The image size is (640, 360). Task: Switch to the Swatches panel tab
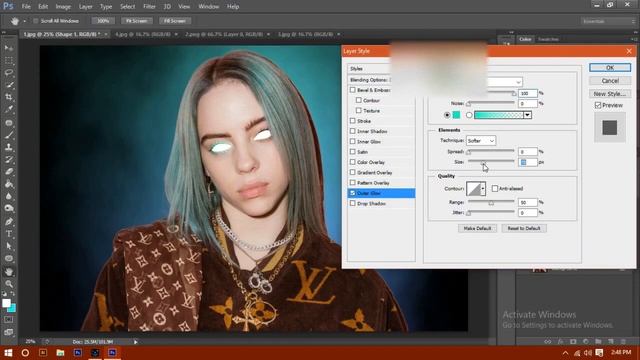(x=548, y=39)
